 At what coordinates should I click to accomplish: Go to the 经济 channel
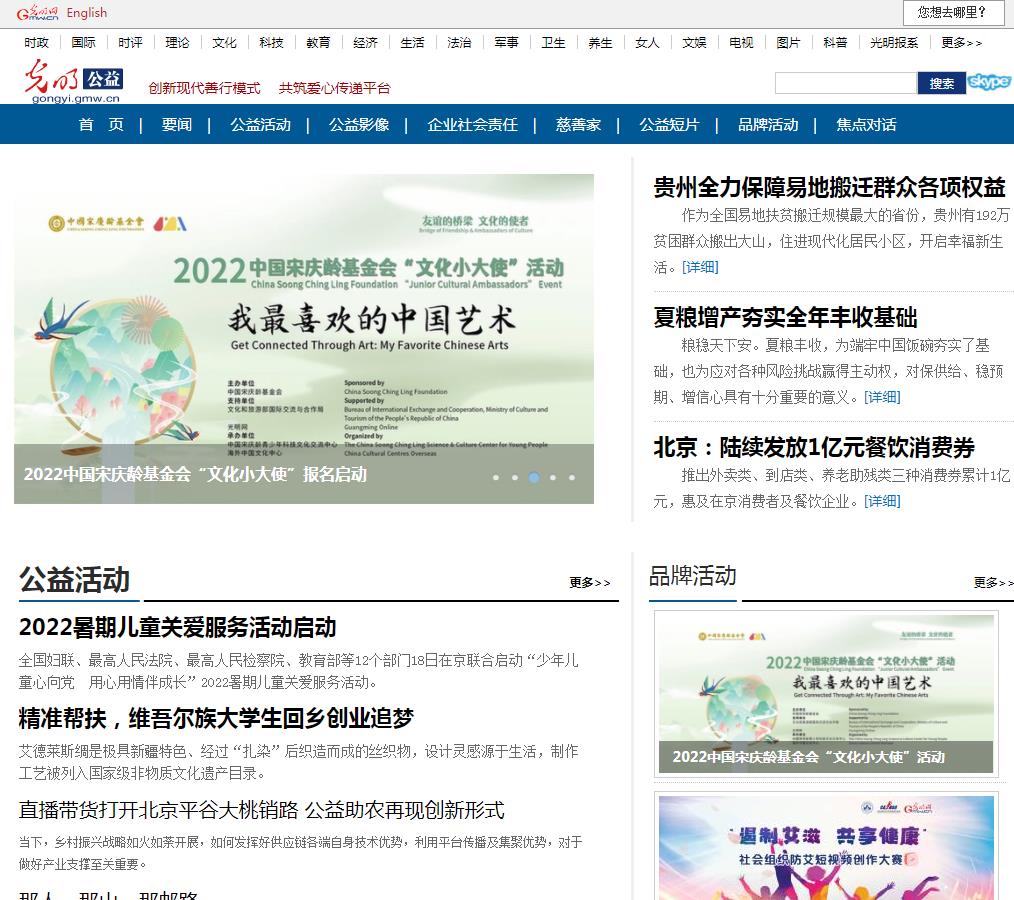coord(365,43)
